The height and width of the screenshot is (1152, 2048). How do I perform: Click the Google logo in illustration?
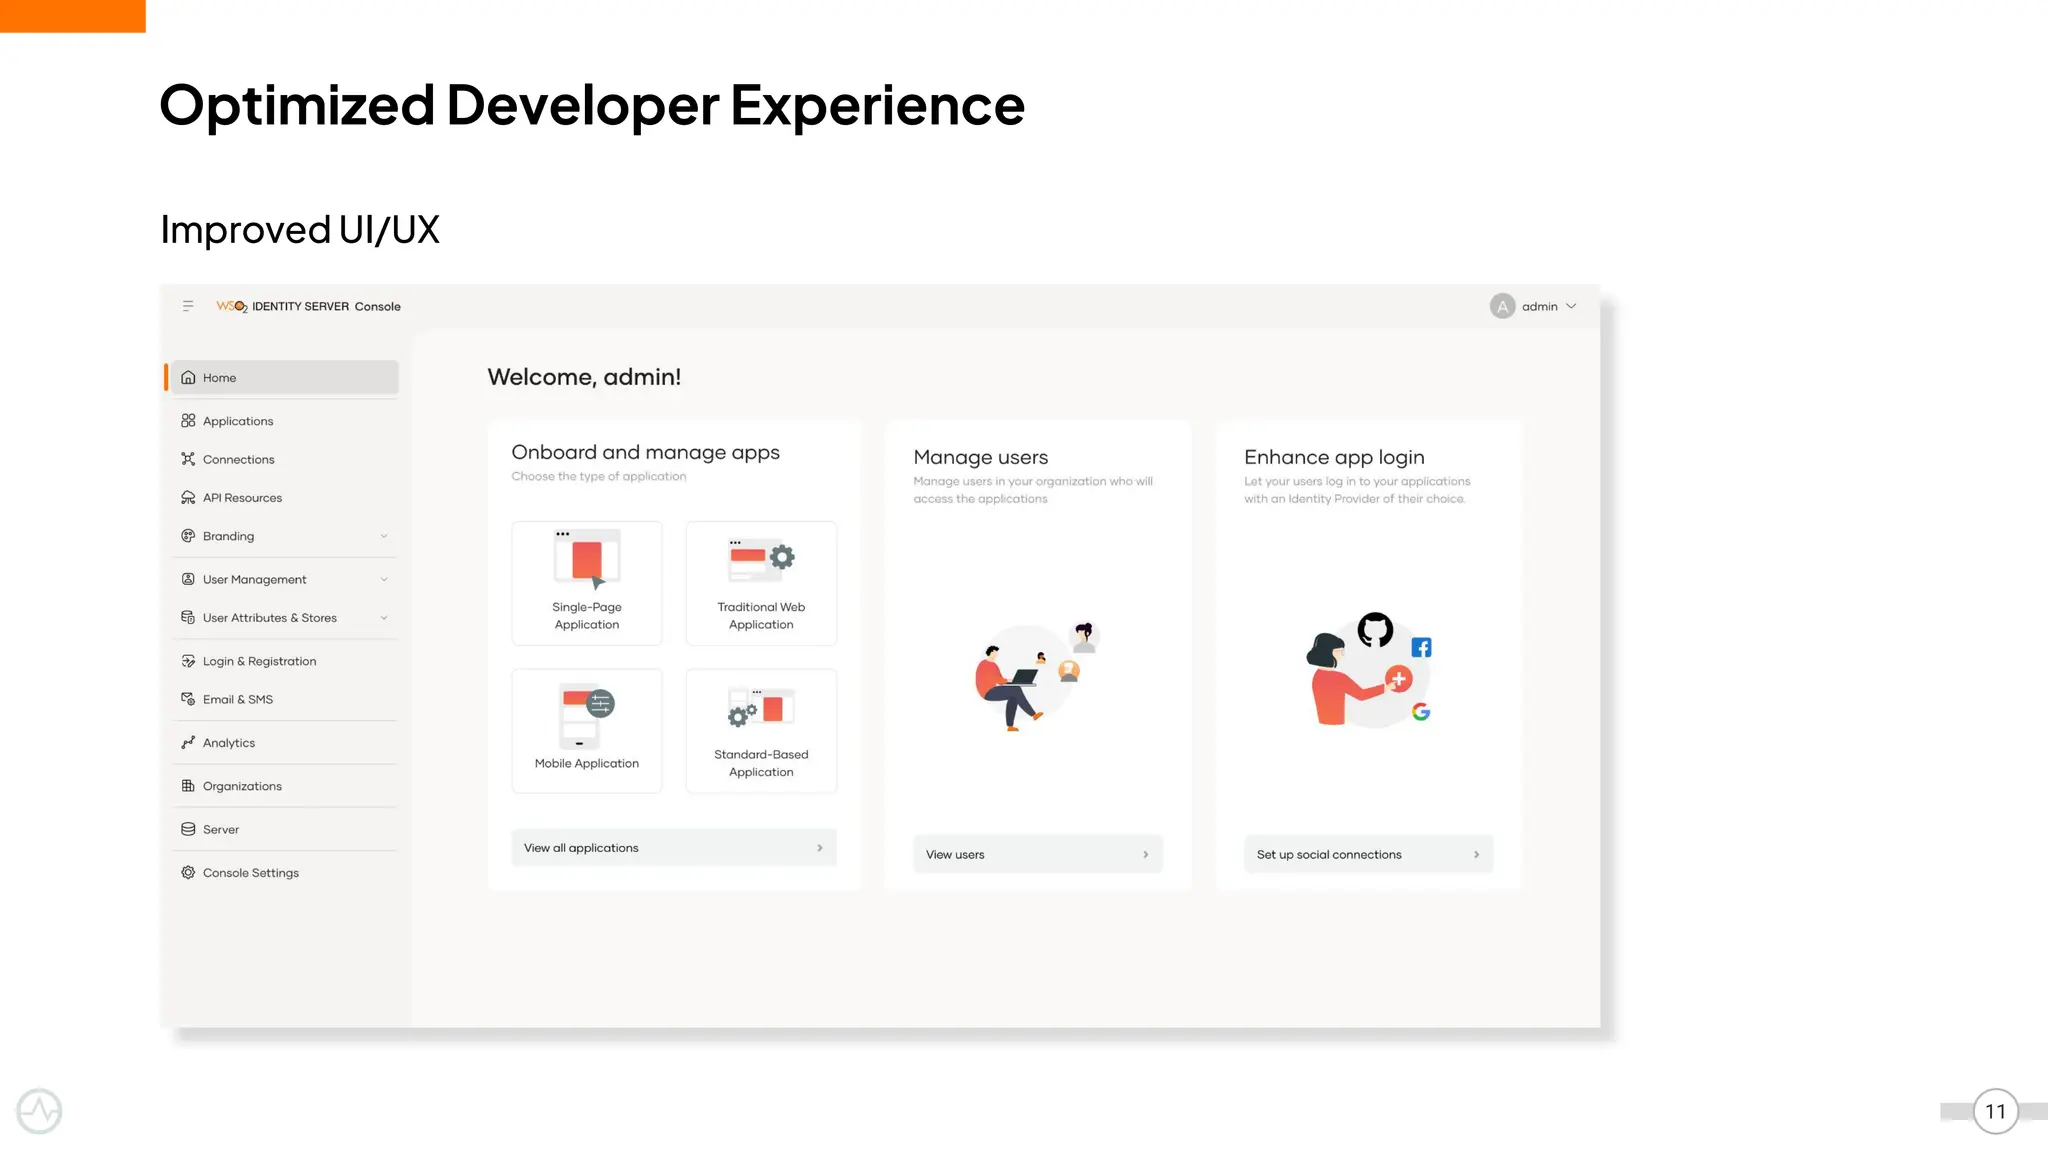click(1421, 712)
